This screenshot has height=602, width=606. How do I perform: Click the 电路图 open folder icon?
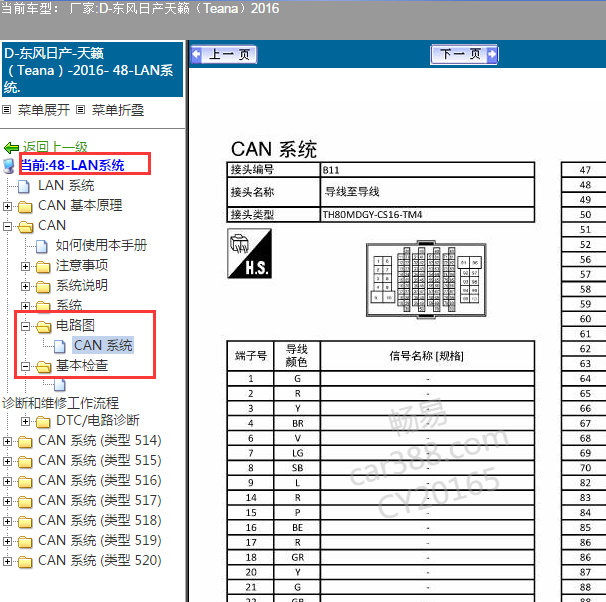click(x=44, y=327)
